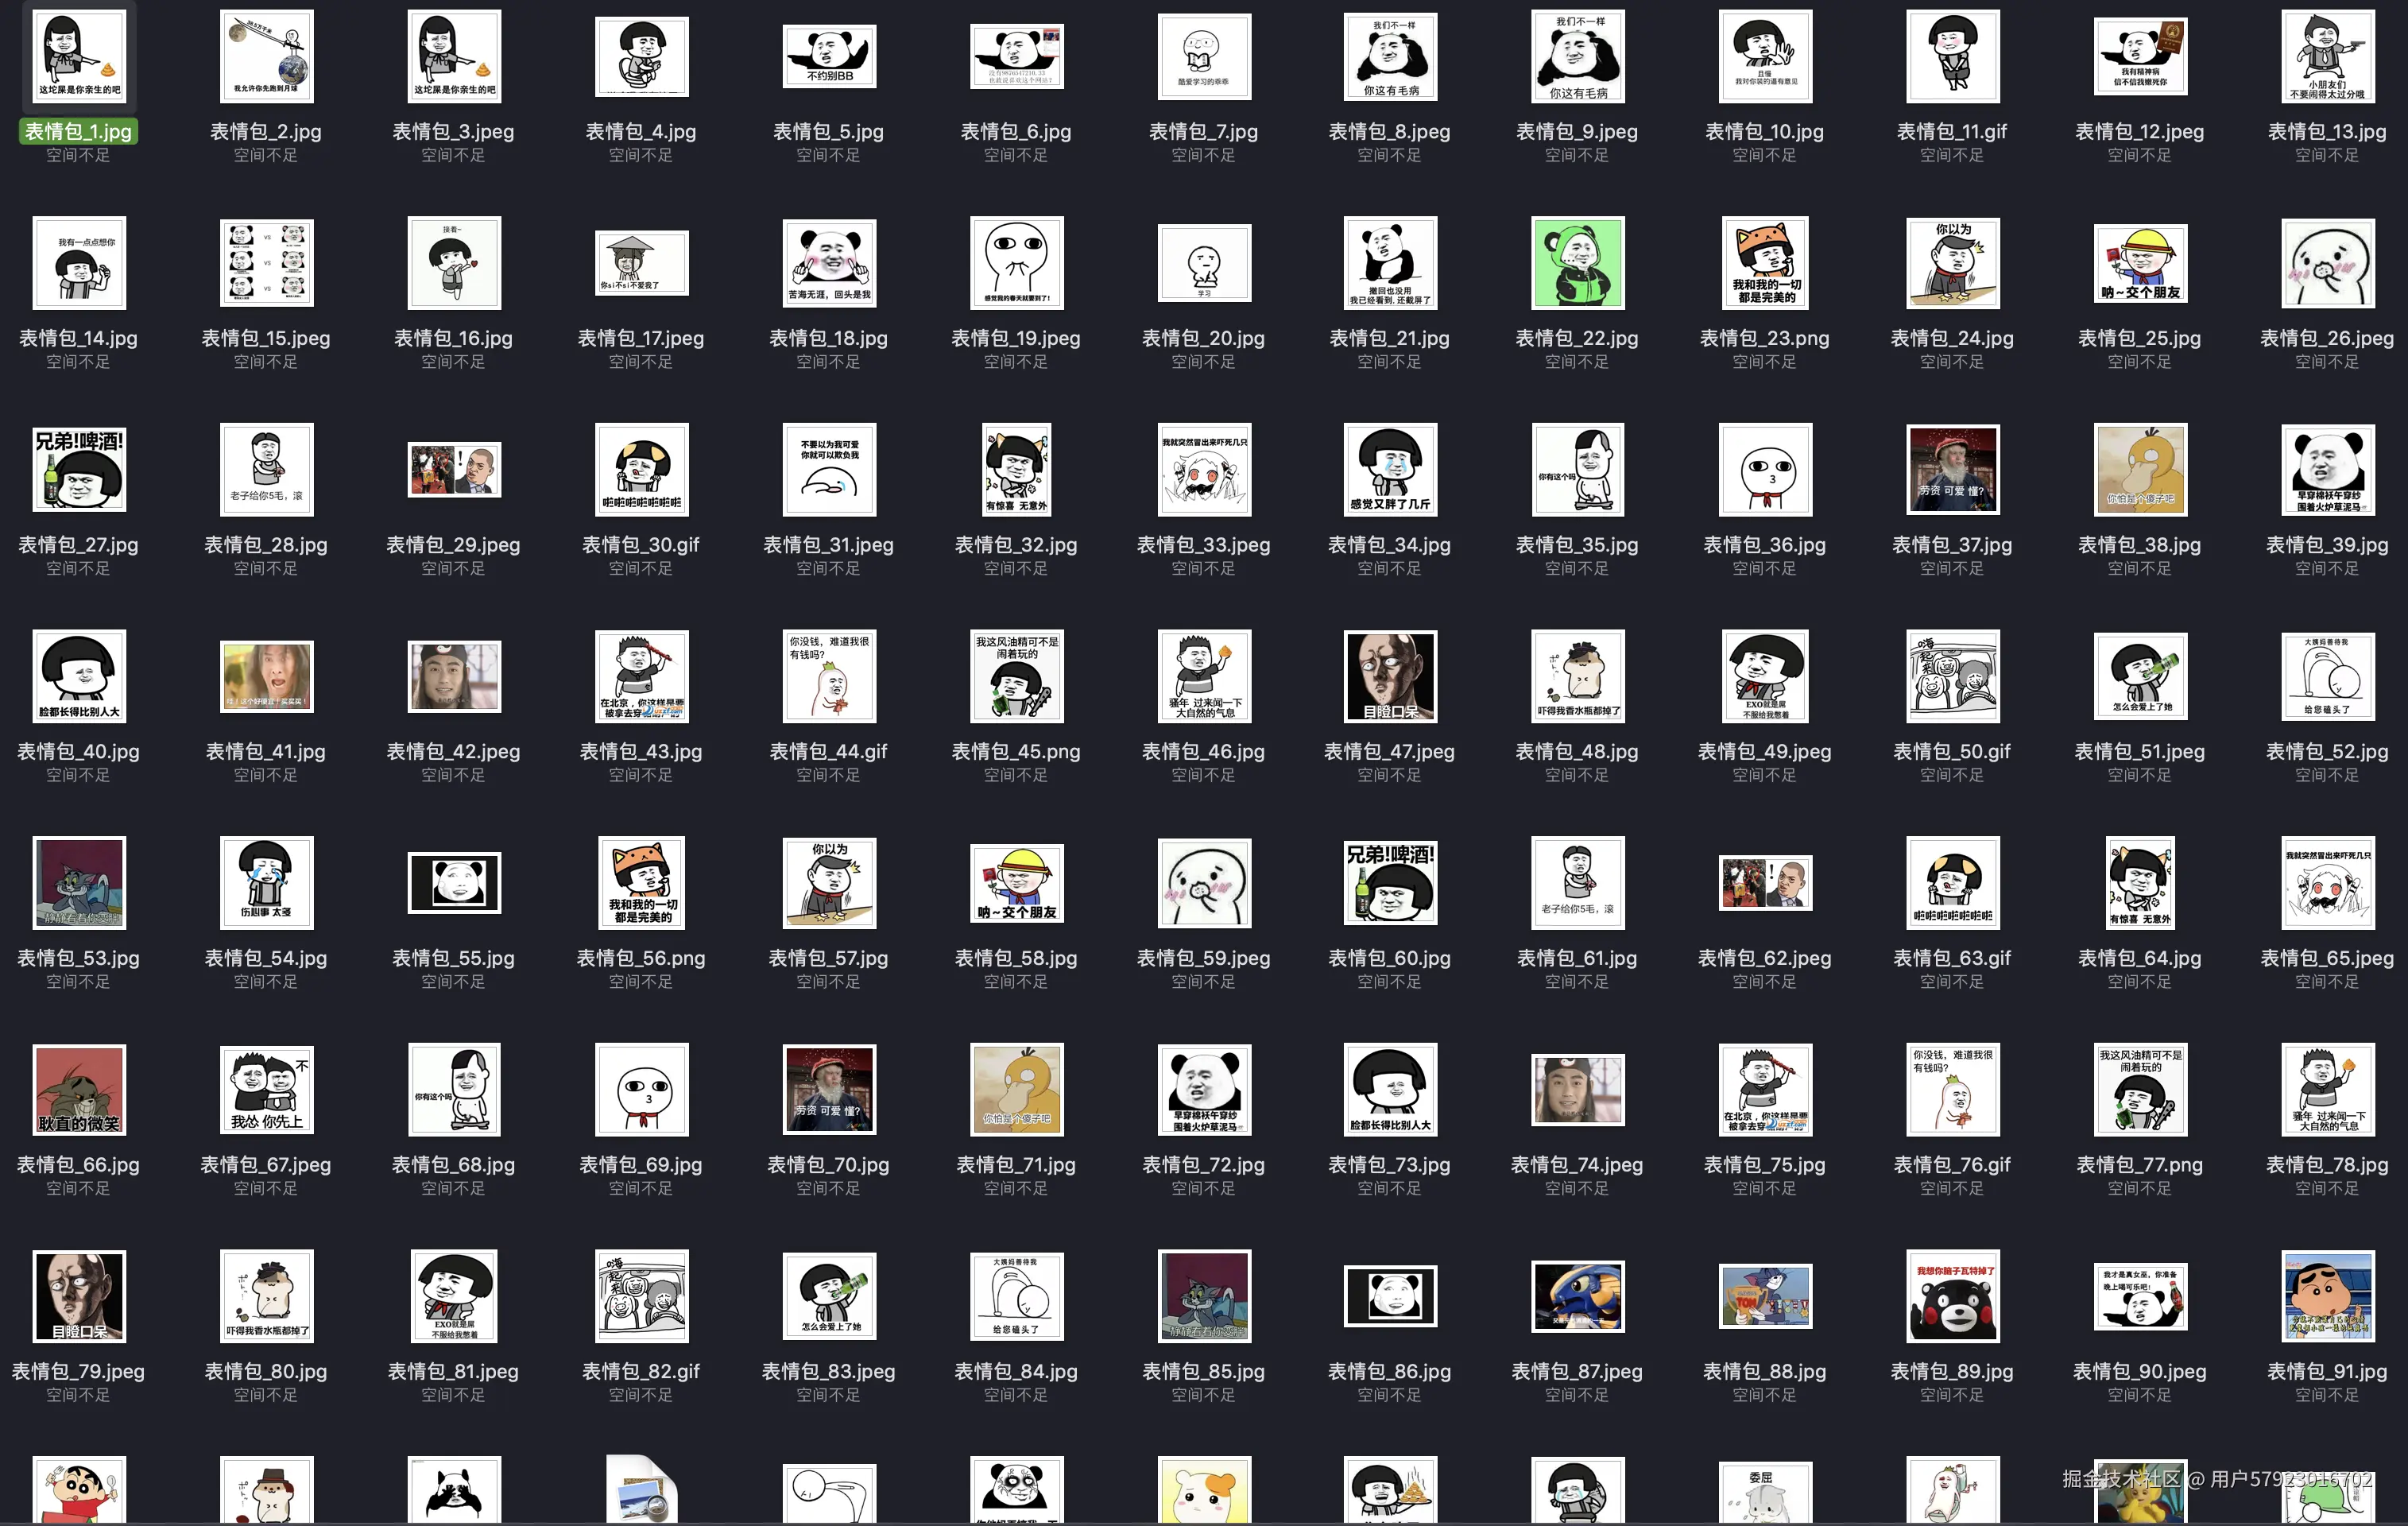Select the 表情包_70.jpg old man image

pyautogui.click(x=829, y=1089)
